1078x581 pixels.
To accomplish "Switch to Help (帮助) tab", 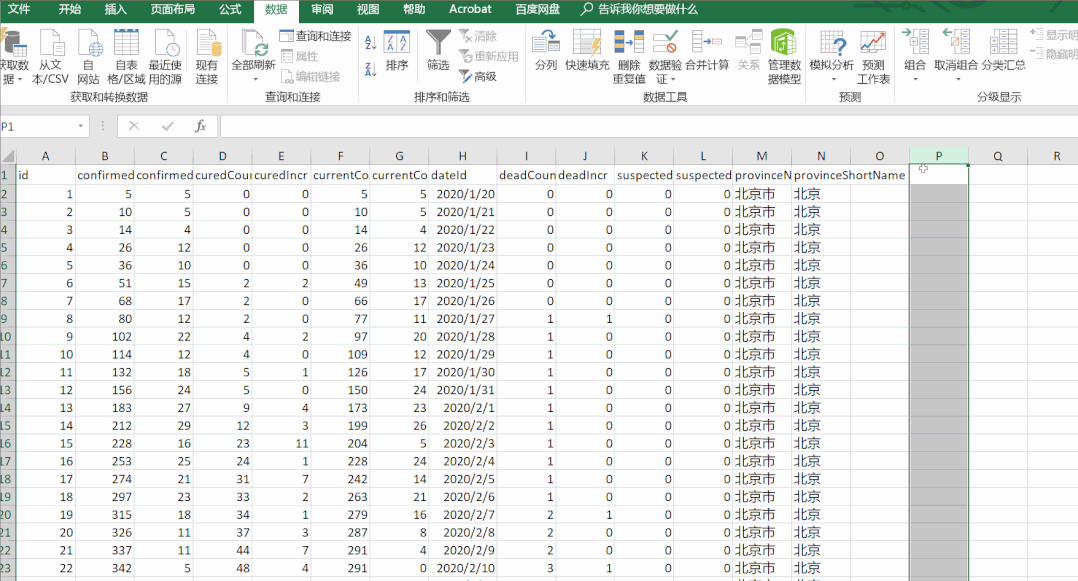I will pos(414,10).
